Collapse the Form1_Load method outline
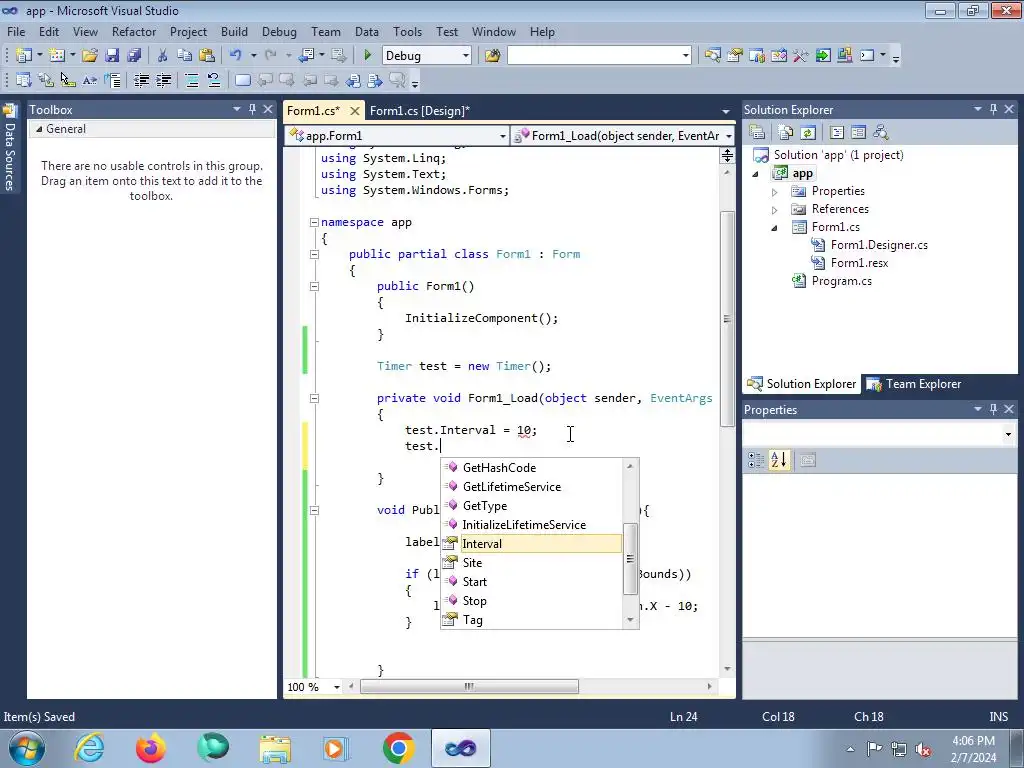1024x768 pixels. (x=314, y=398)
